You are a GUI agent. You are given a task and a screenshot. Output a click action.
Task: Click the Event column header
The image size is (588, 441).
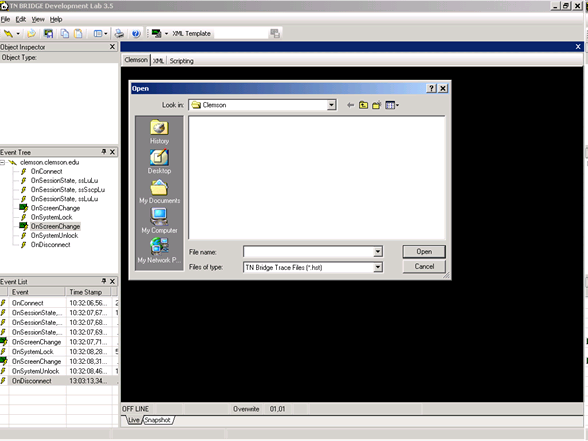click(37, 292)
